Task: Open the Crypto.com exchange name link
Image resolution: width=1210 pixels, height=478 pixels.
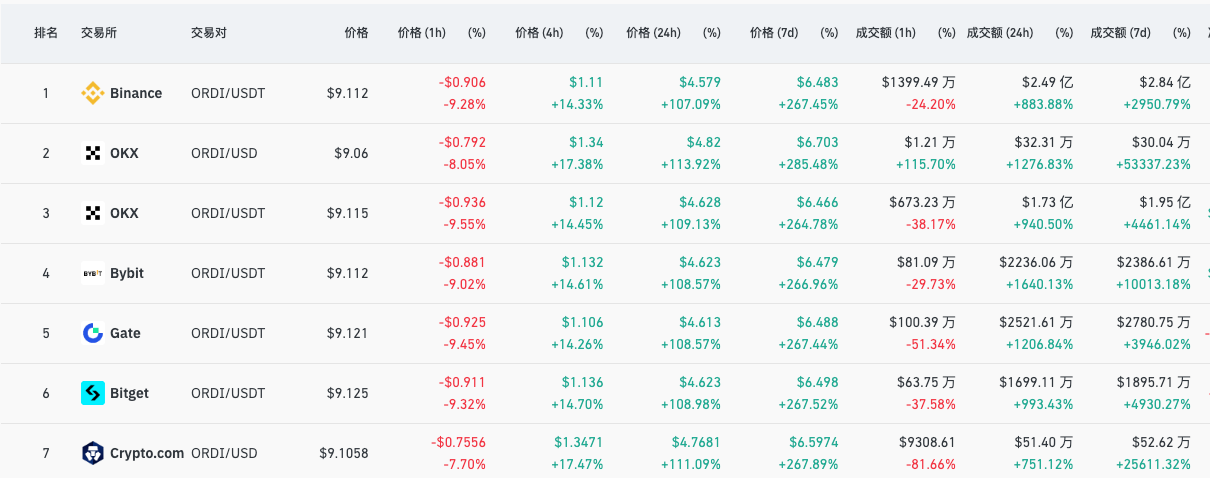Action: [147, 453]
